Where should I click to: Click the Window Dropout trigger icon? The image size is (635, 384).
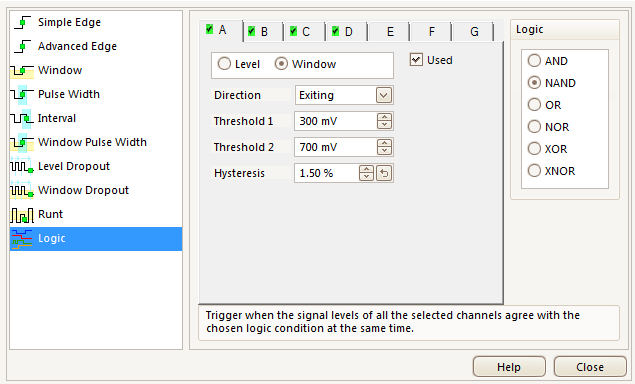pyautogui.click(x=22, y=190)
